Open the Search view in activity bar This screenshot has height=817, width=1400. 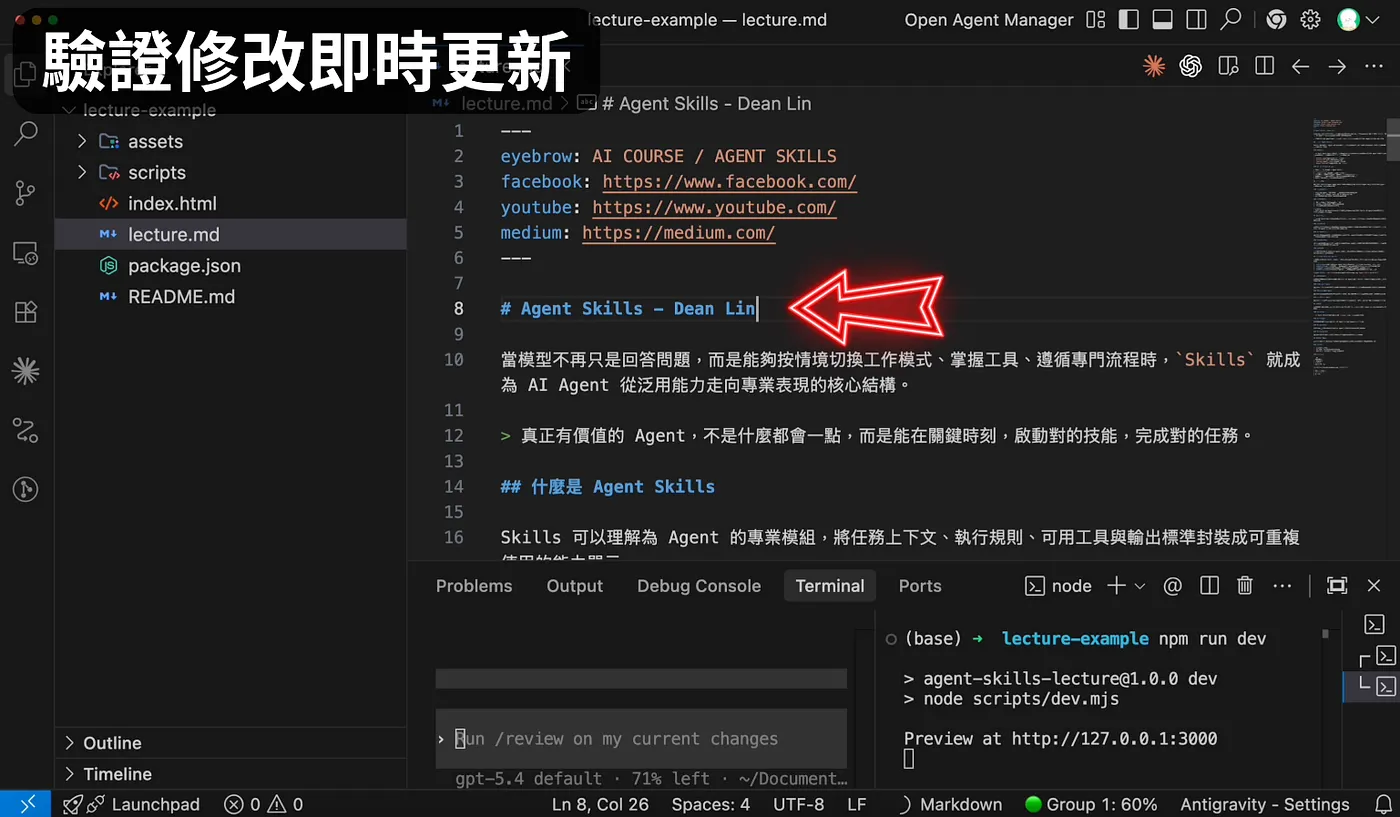click(26, 133)
